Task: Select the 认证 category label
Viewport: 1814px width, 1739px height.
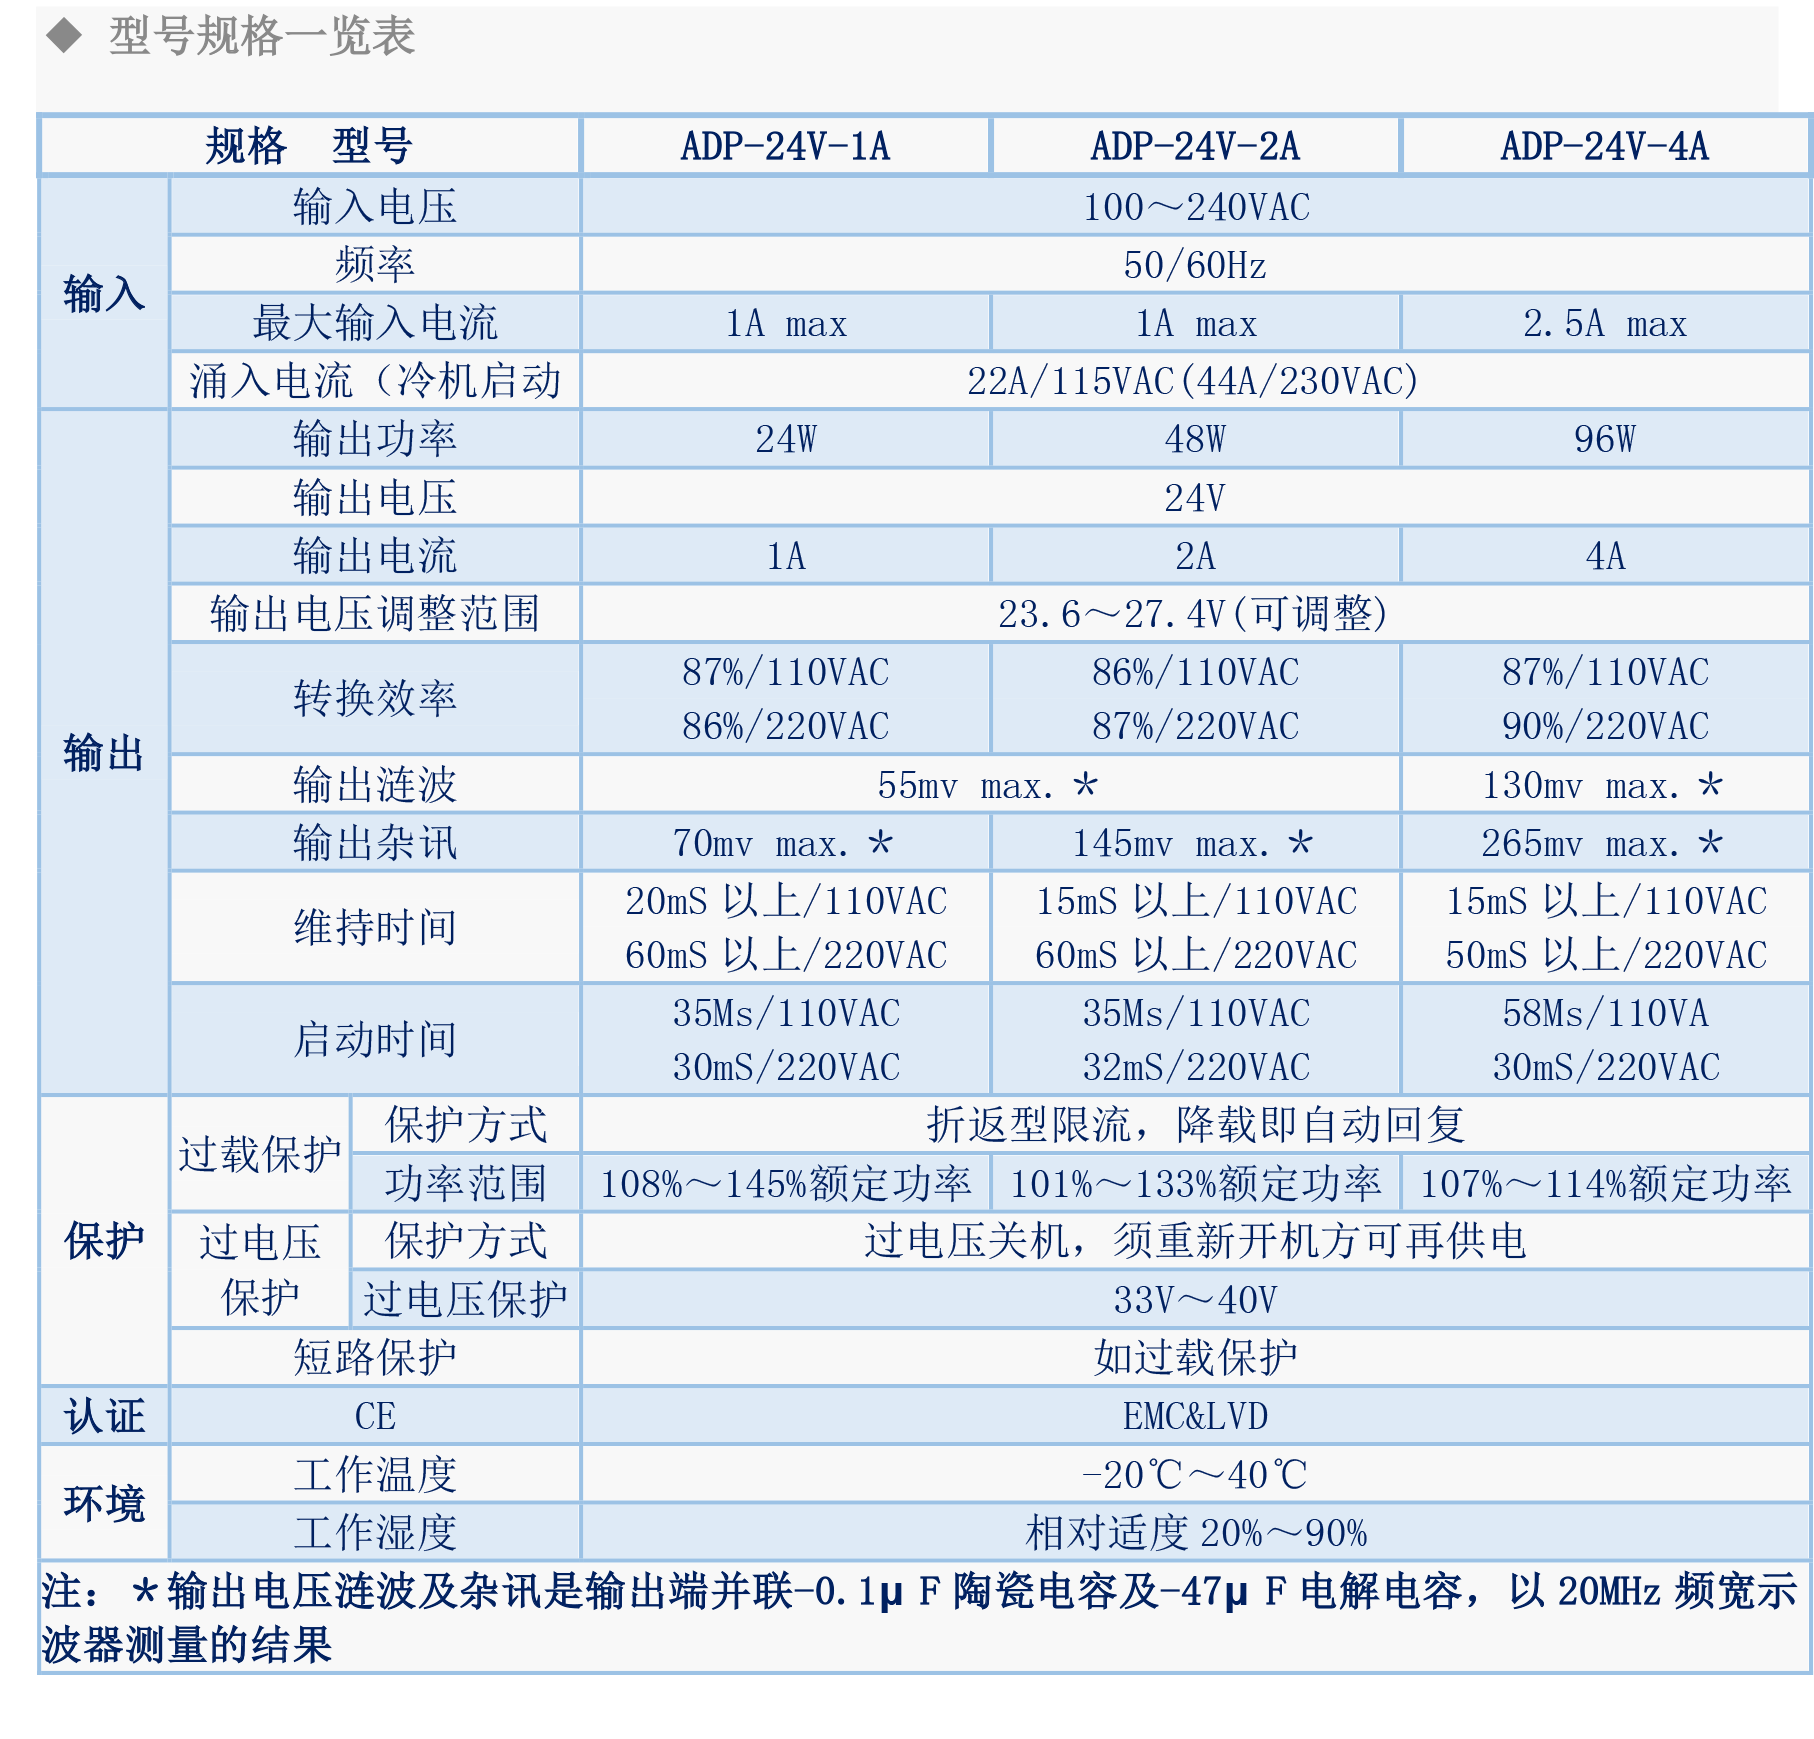Action: (x=104, y=1415)
